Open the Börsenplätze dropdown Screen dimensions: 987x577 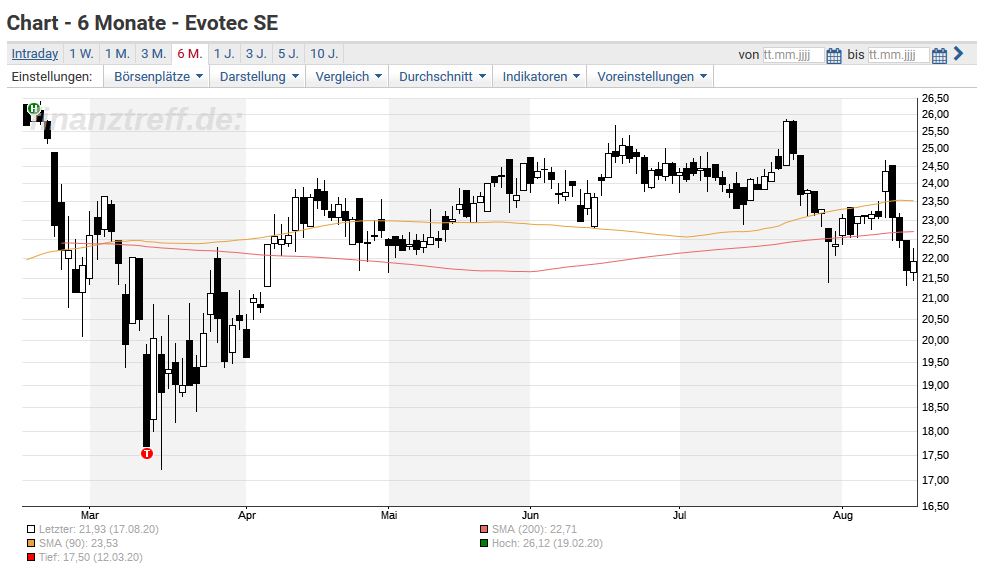158,76
